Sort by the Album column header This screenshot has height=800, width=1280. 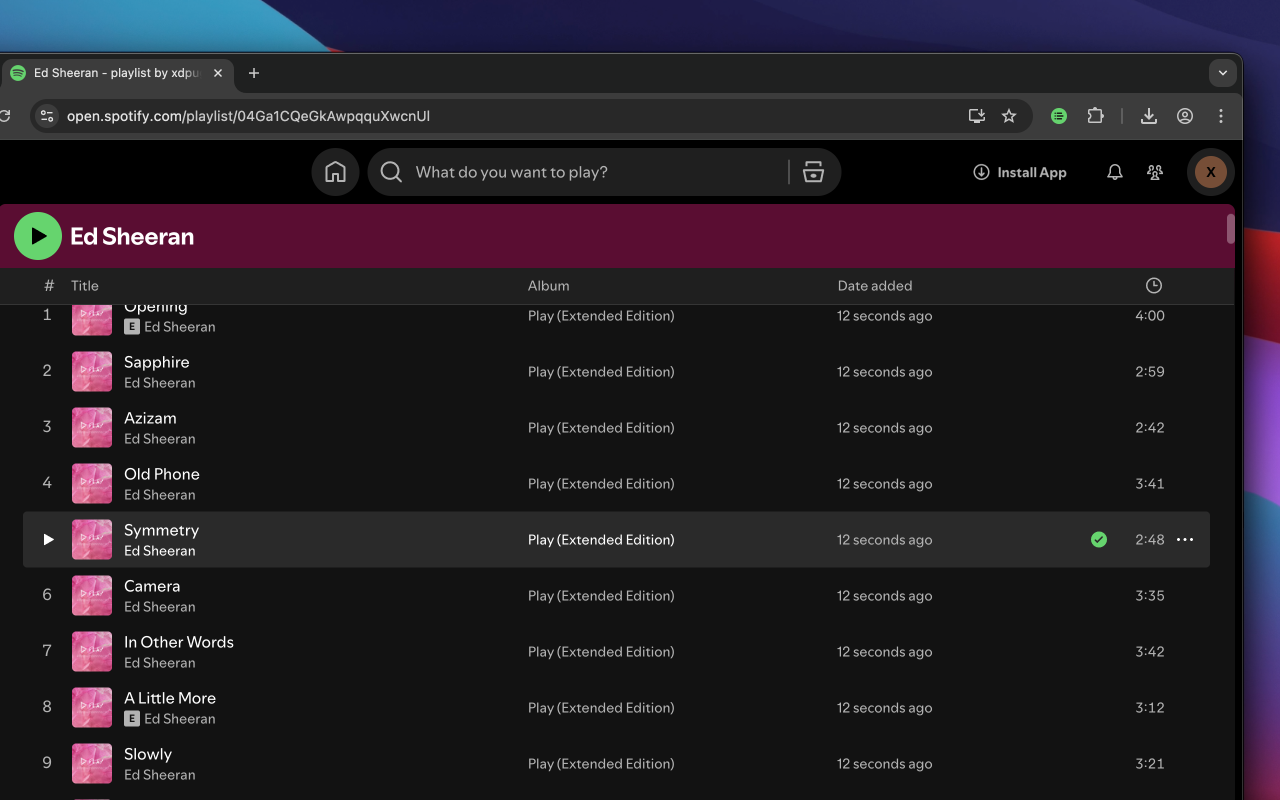point(549,286)
